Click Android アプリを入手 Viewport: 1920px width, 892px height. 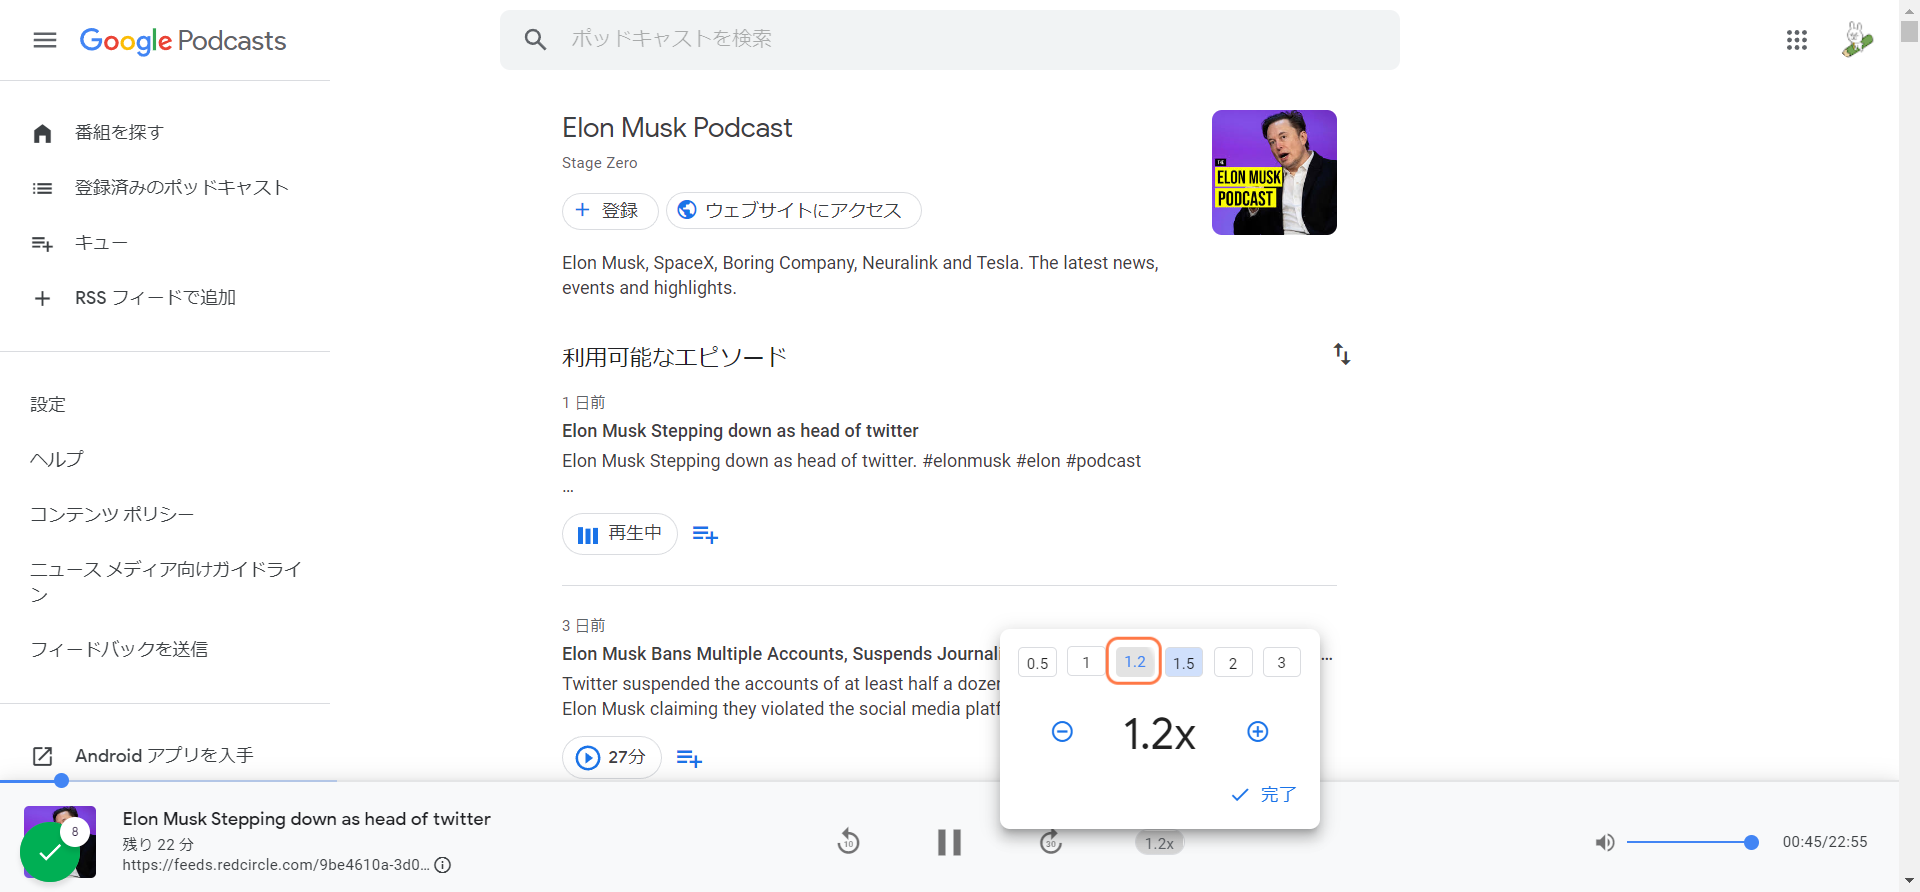coord(165,756)
